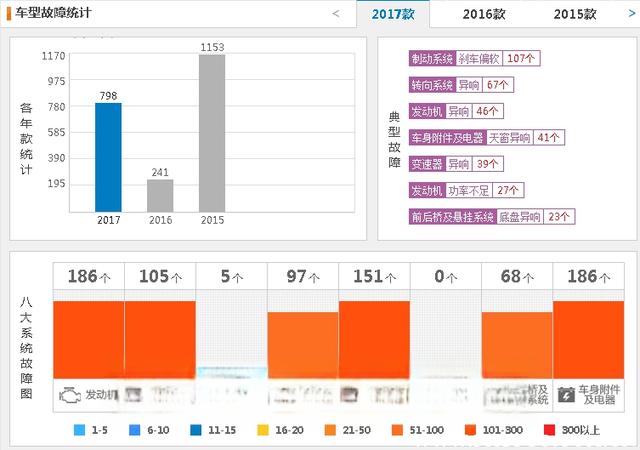Click the right arrow after year tabs

(x=632, y=13)
